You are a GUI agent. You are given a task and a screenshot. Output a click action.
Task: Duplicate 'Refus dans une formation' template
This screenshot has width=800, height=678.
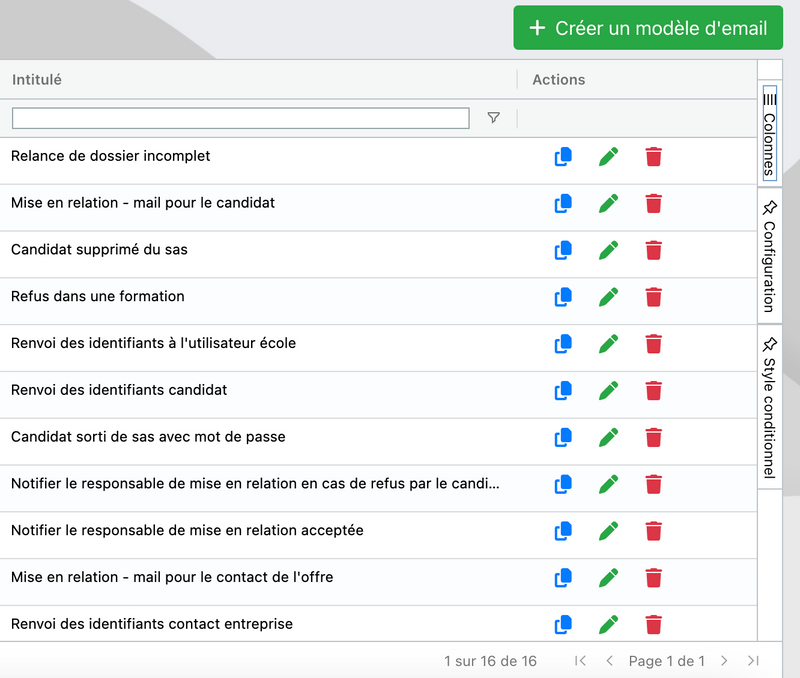click(563, 297)
